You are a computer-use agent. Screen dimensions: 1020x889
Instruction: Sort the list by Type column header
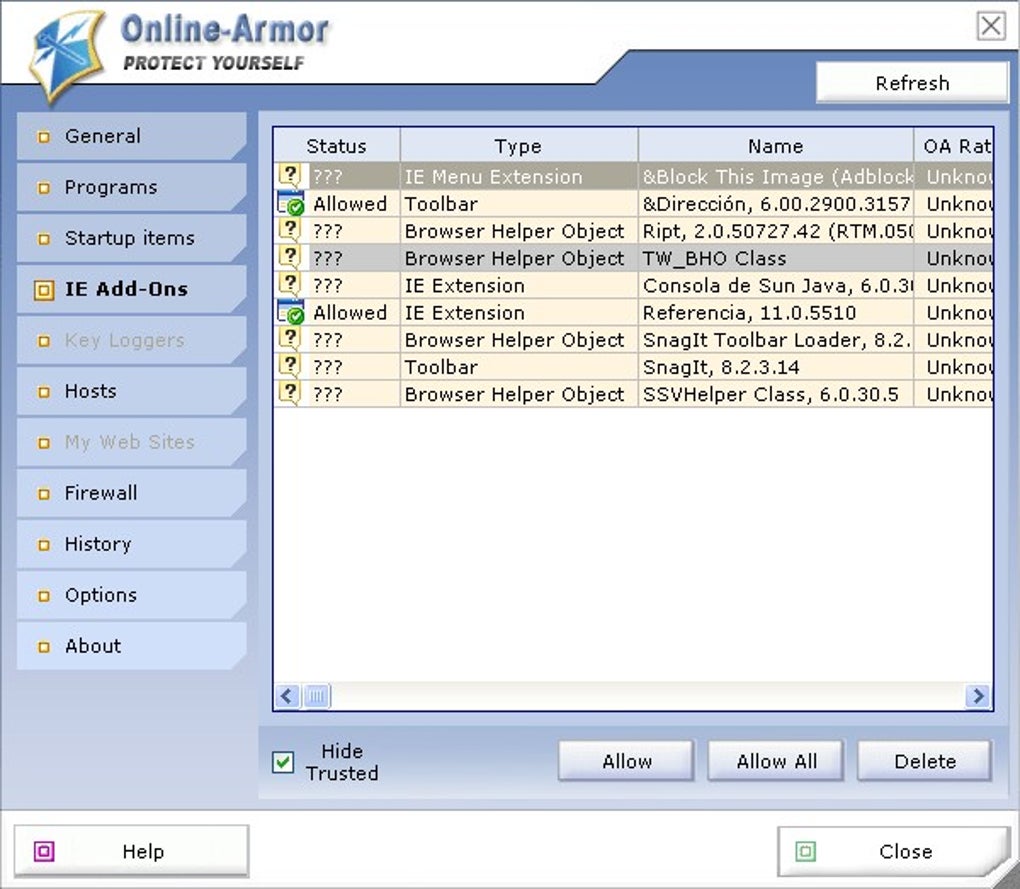[518, 146]
